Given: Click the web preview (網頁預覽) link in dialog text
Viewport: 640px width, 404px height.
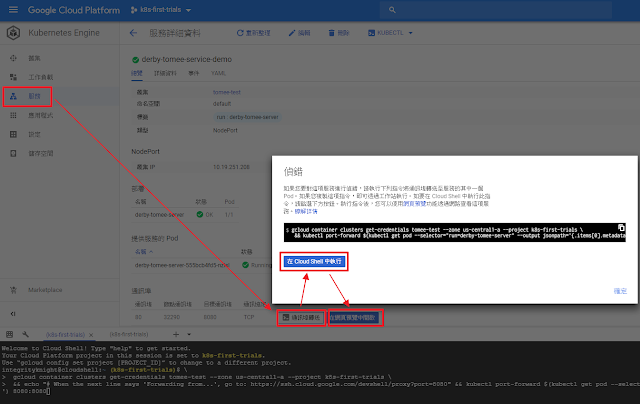Looking at the screenshot, I should pyautogui.click(x=414, y=204).
